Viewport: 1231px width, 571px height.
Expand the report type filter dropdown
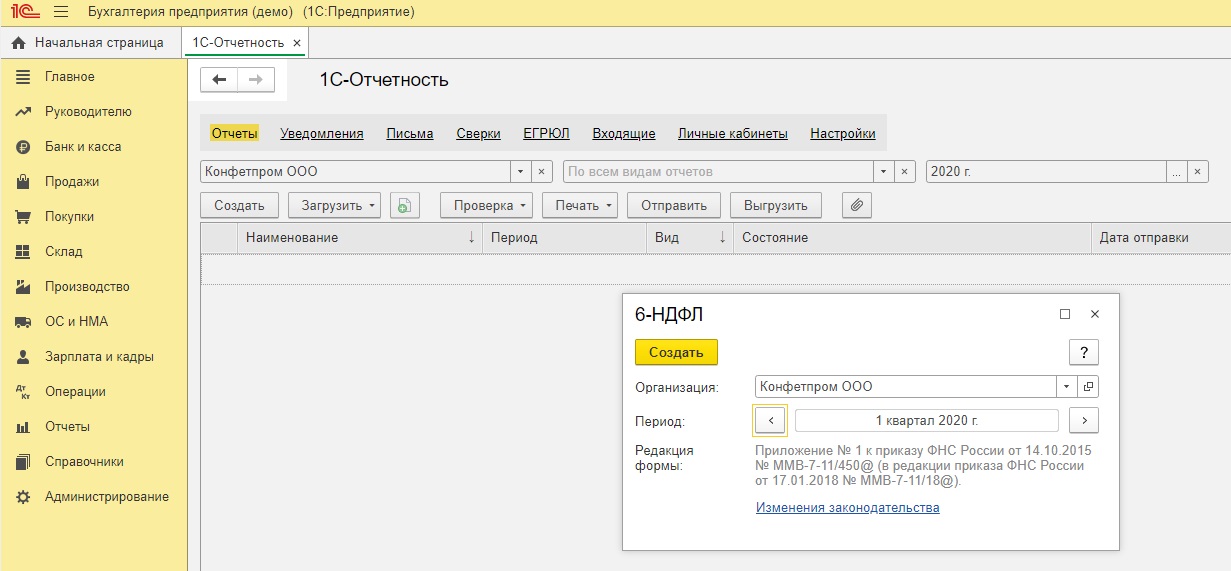pyautogui.click(x=883, y=172)
